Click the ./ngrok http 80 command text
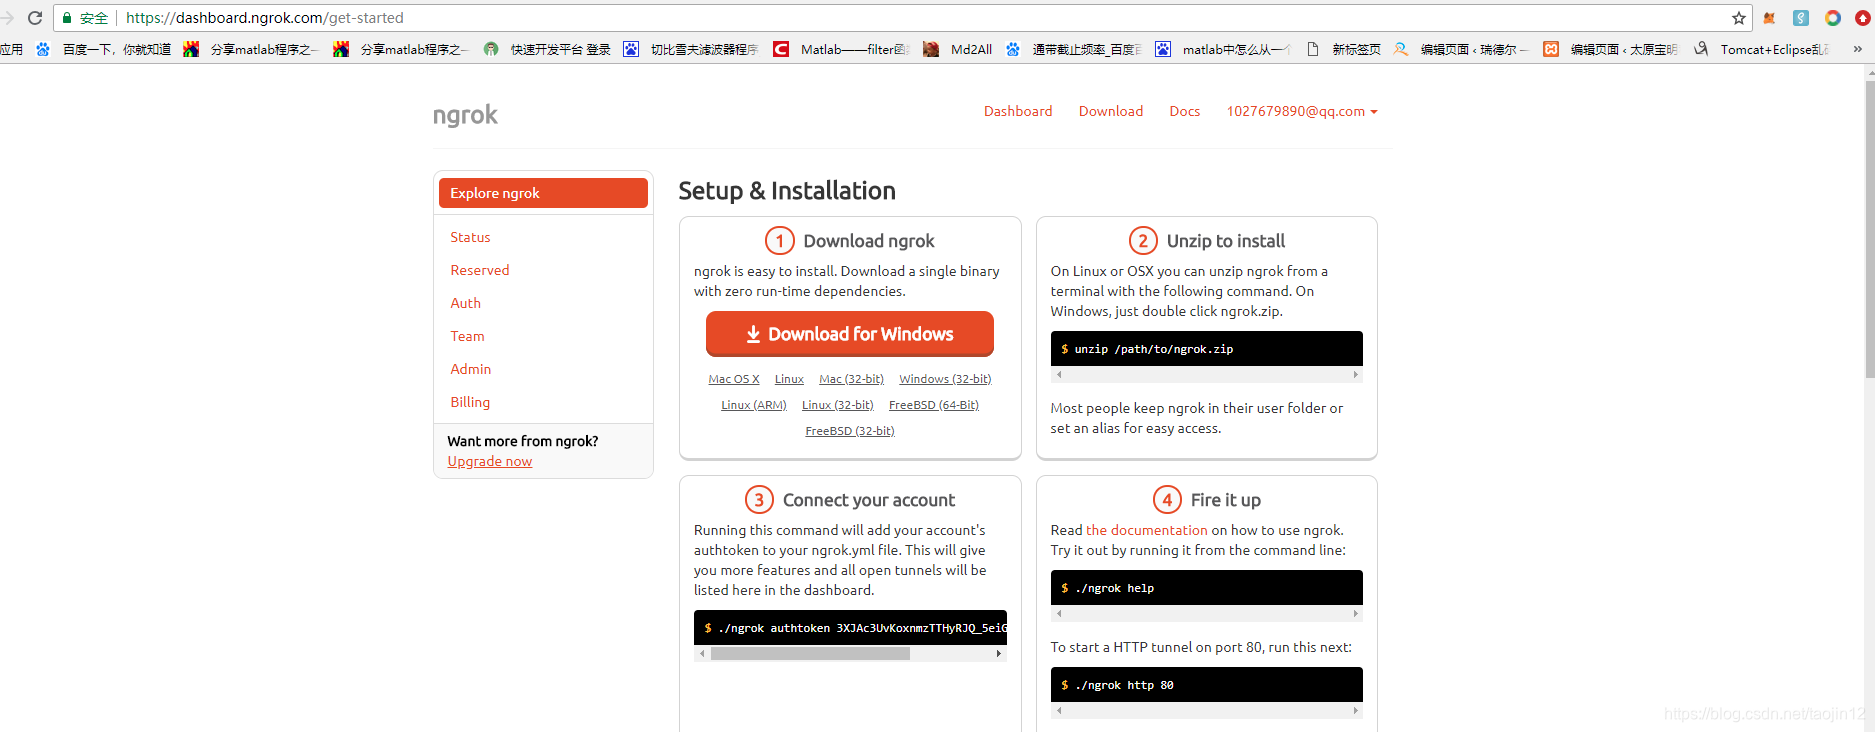The image size is (1875, 732). coord(1125,685)
